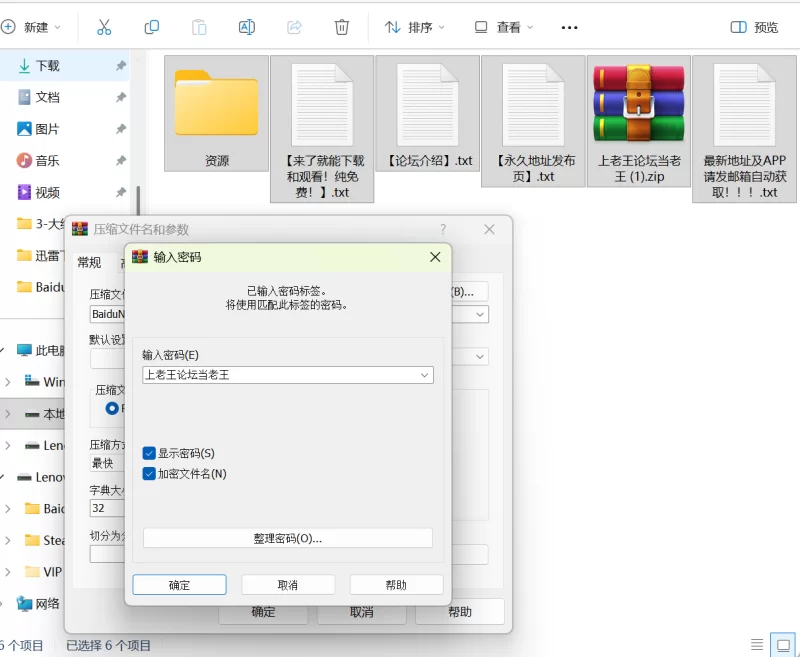This screenshot has height=657, width=800.
Task: Click the browse (B)... button behind dialog
Action: tap(470, 292)
